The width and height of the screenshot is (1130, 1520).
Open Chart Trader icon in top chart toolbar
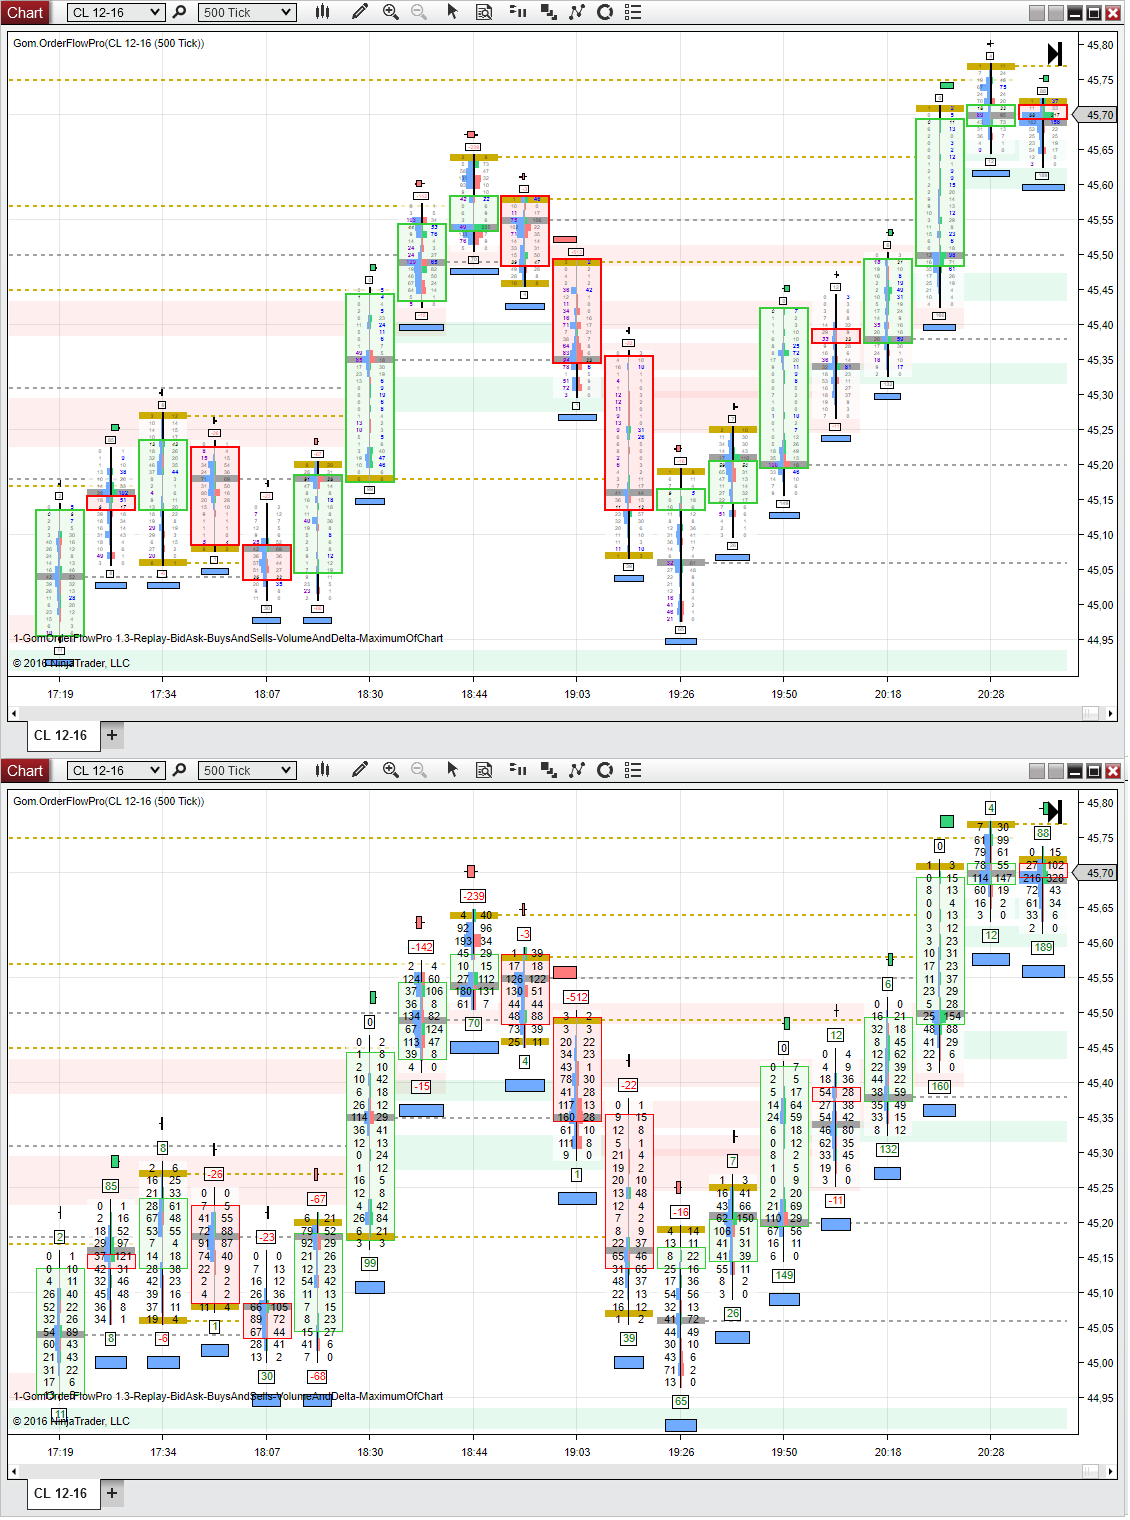click(518, 12)
